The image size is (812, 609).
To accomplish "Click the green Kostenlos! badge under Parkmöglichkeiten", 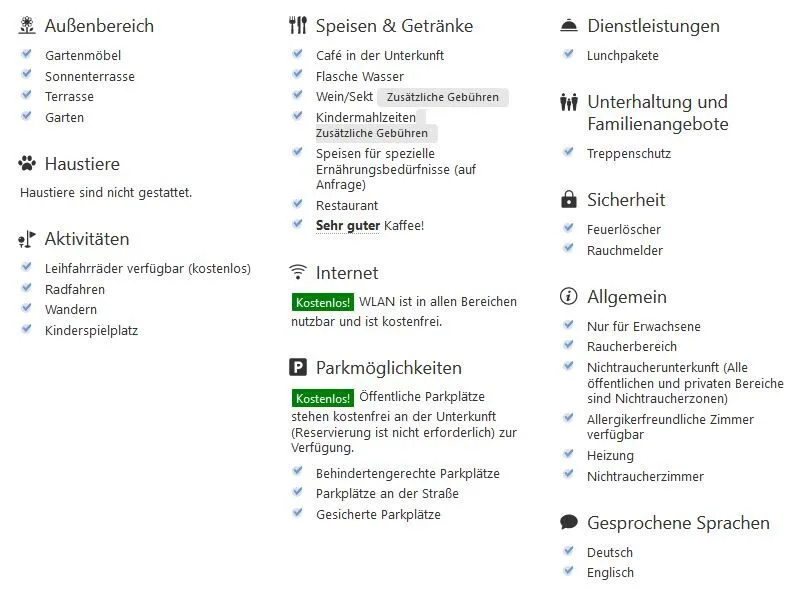I will coord(323,398).
